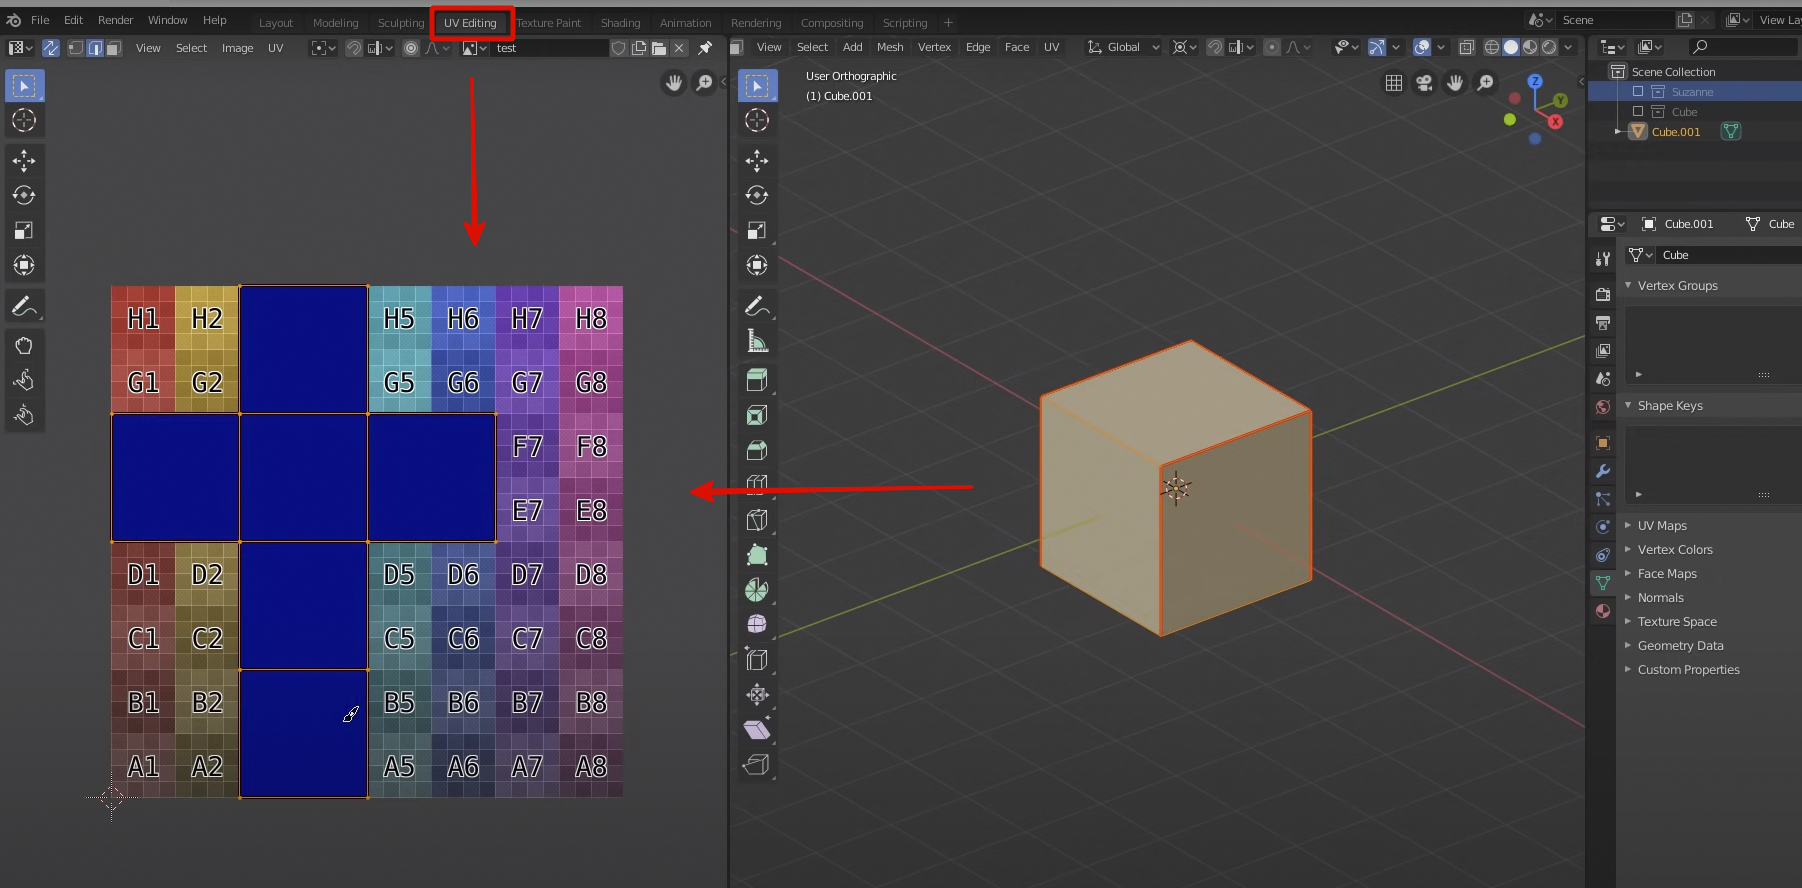Viewport: 1802px width, 888px height.
Task: Open the Modifier properties wrench tab
Action: click(x=1603, y=471)
